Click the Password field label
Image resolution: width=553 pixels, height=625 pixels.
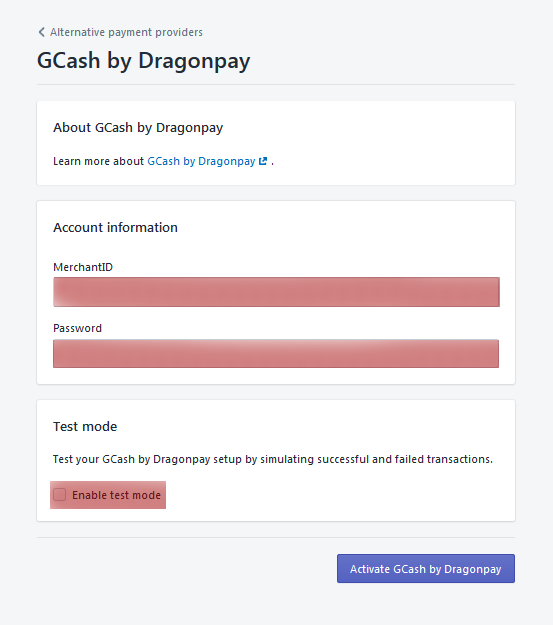pos(77,328)
